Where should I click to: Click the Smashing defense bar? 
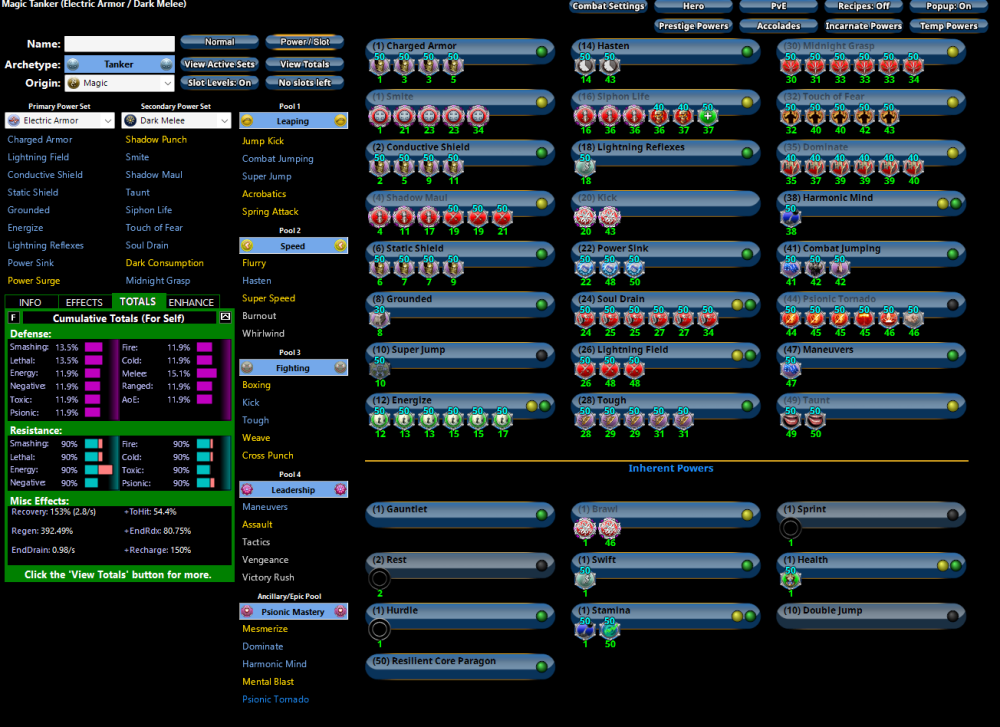coord(95,347)
